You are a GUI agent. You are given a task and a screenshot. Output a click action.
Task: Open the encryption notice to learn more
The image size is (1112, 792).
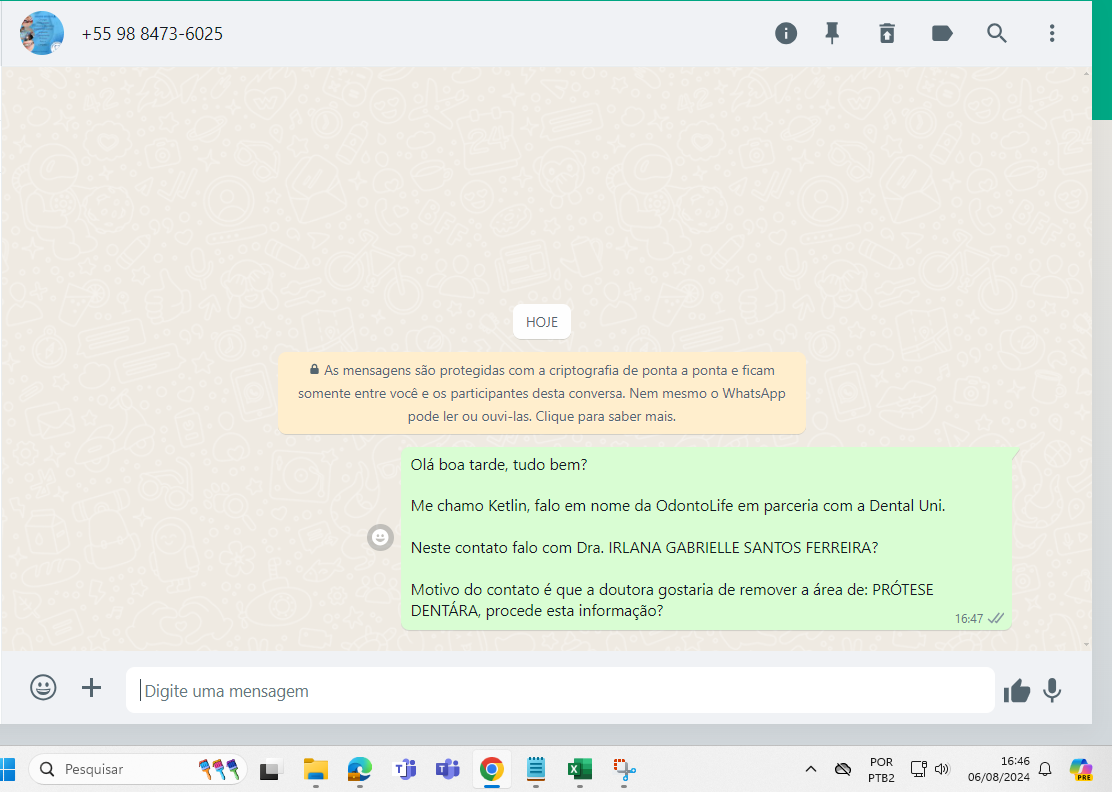542,393
